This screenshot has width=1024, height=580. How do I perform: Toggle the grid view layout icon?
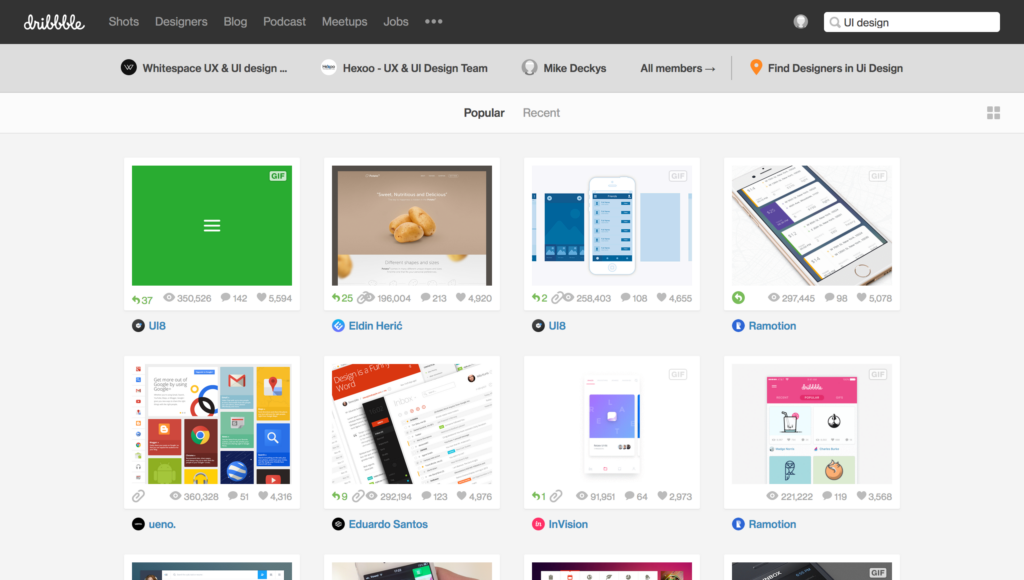[x=993, y=113]
